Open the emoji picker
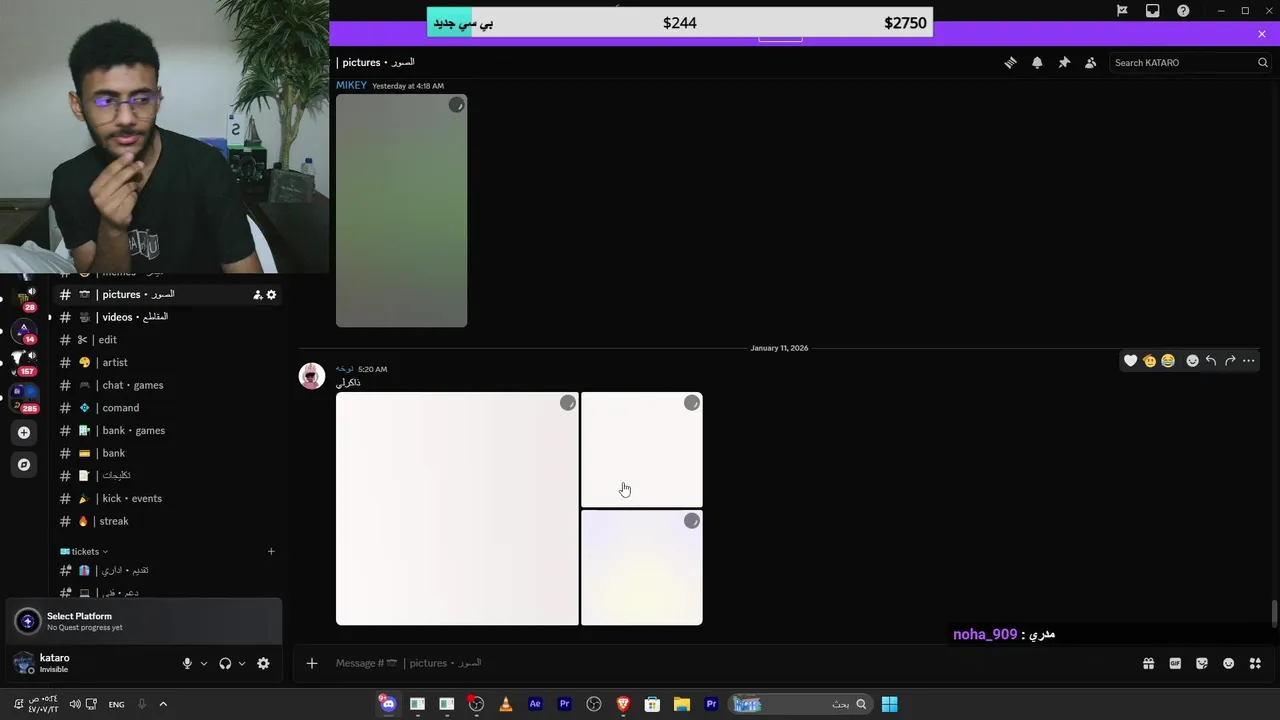Viewport: 1280px width, 720px height. pyautogui.click(x=1229, y=663)
